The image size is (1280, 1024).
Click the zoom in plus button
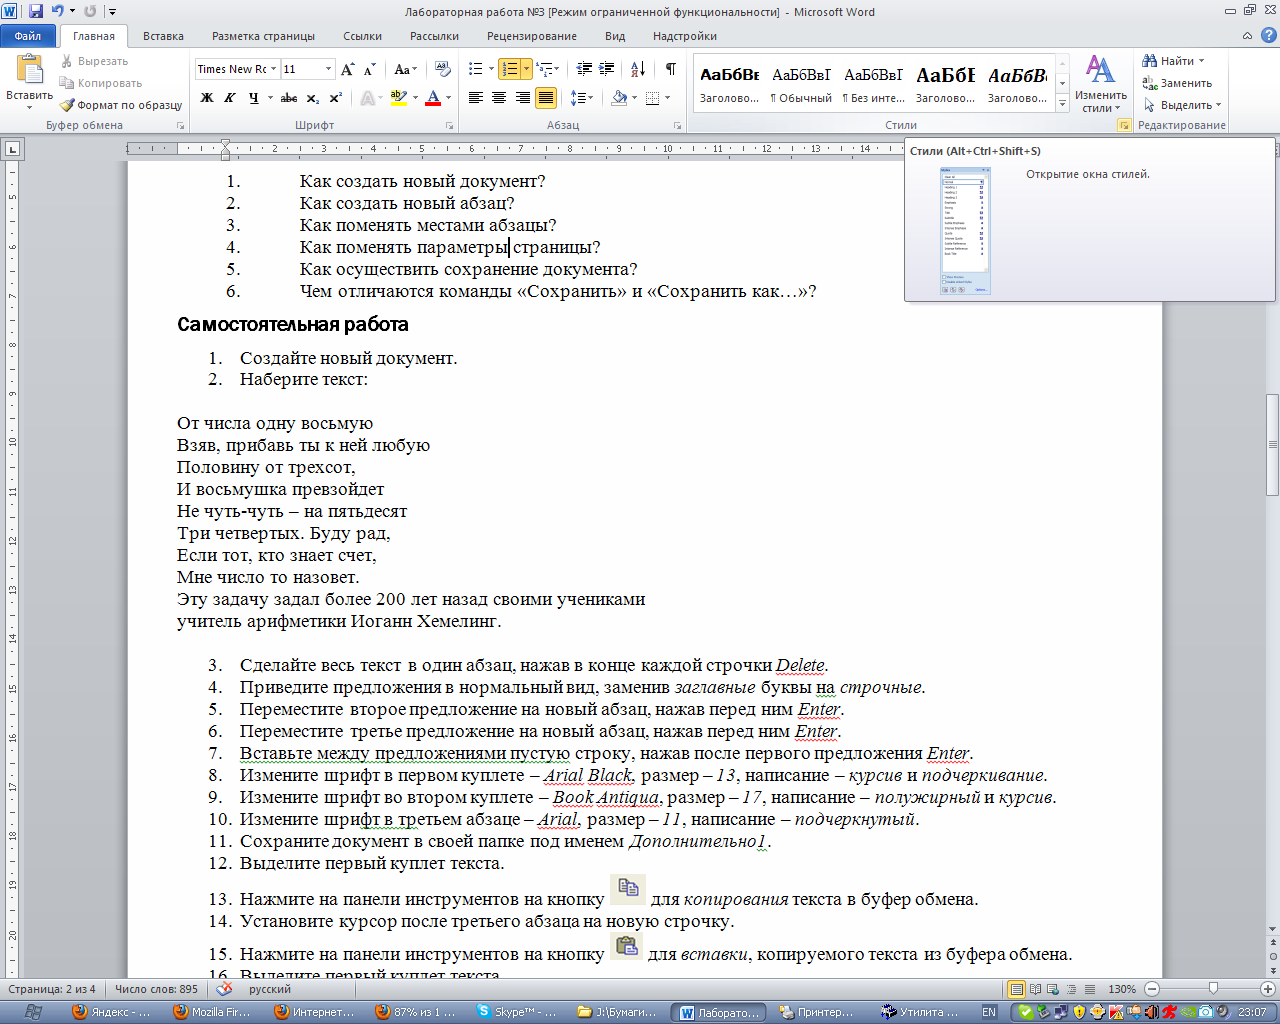click(1270, 989)
